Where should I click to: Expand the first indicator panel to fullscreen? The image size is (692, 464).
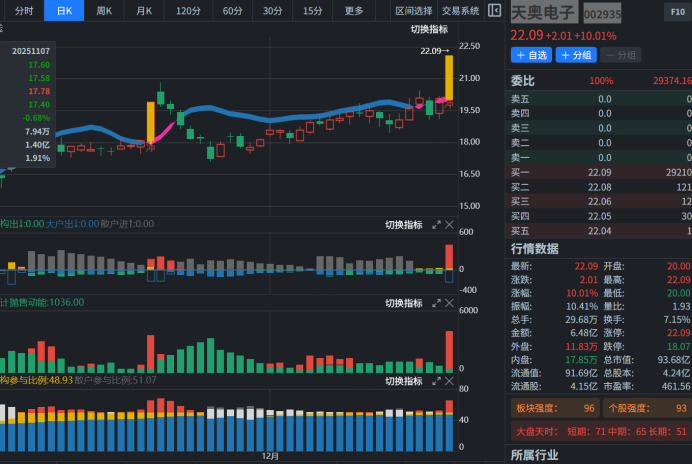(436, 225)
